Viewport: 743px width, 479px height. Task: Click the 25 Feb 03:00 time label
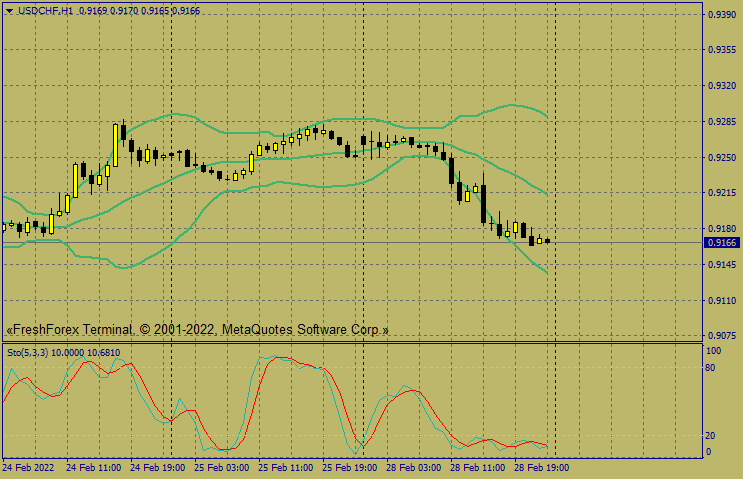221,468
